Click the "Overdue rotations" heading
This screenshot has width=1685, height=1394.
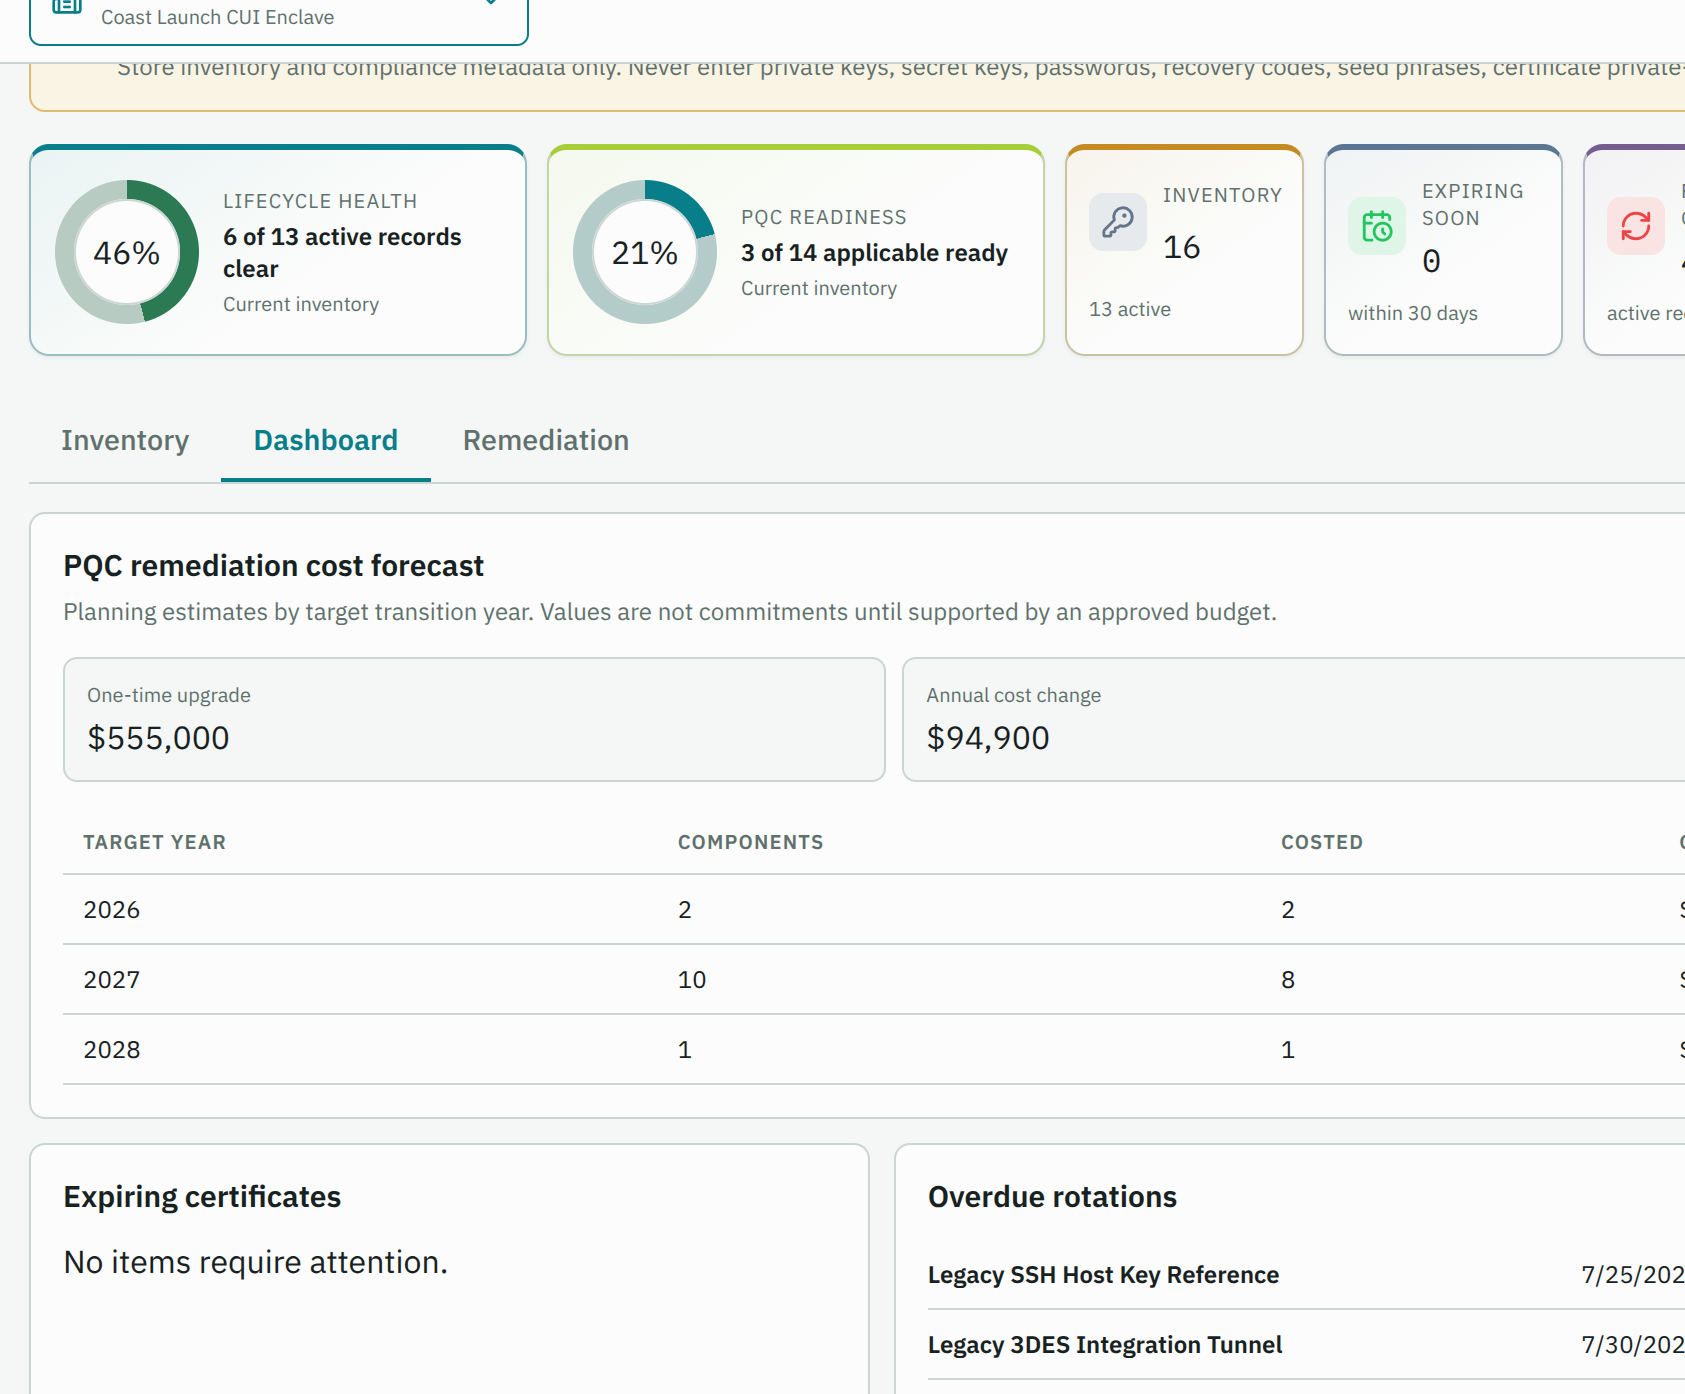[x=1052, y=1197]
